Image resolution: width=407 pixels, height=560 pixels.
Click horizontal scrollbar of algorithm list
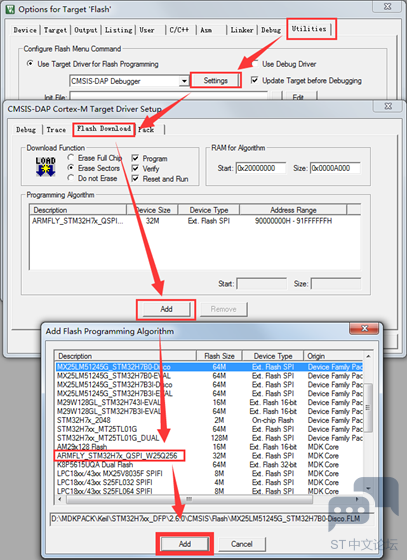pyautogui.click(x=189, y=499)
